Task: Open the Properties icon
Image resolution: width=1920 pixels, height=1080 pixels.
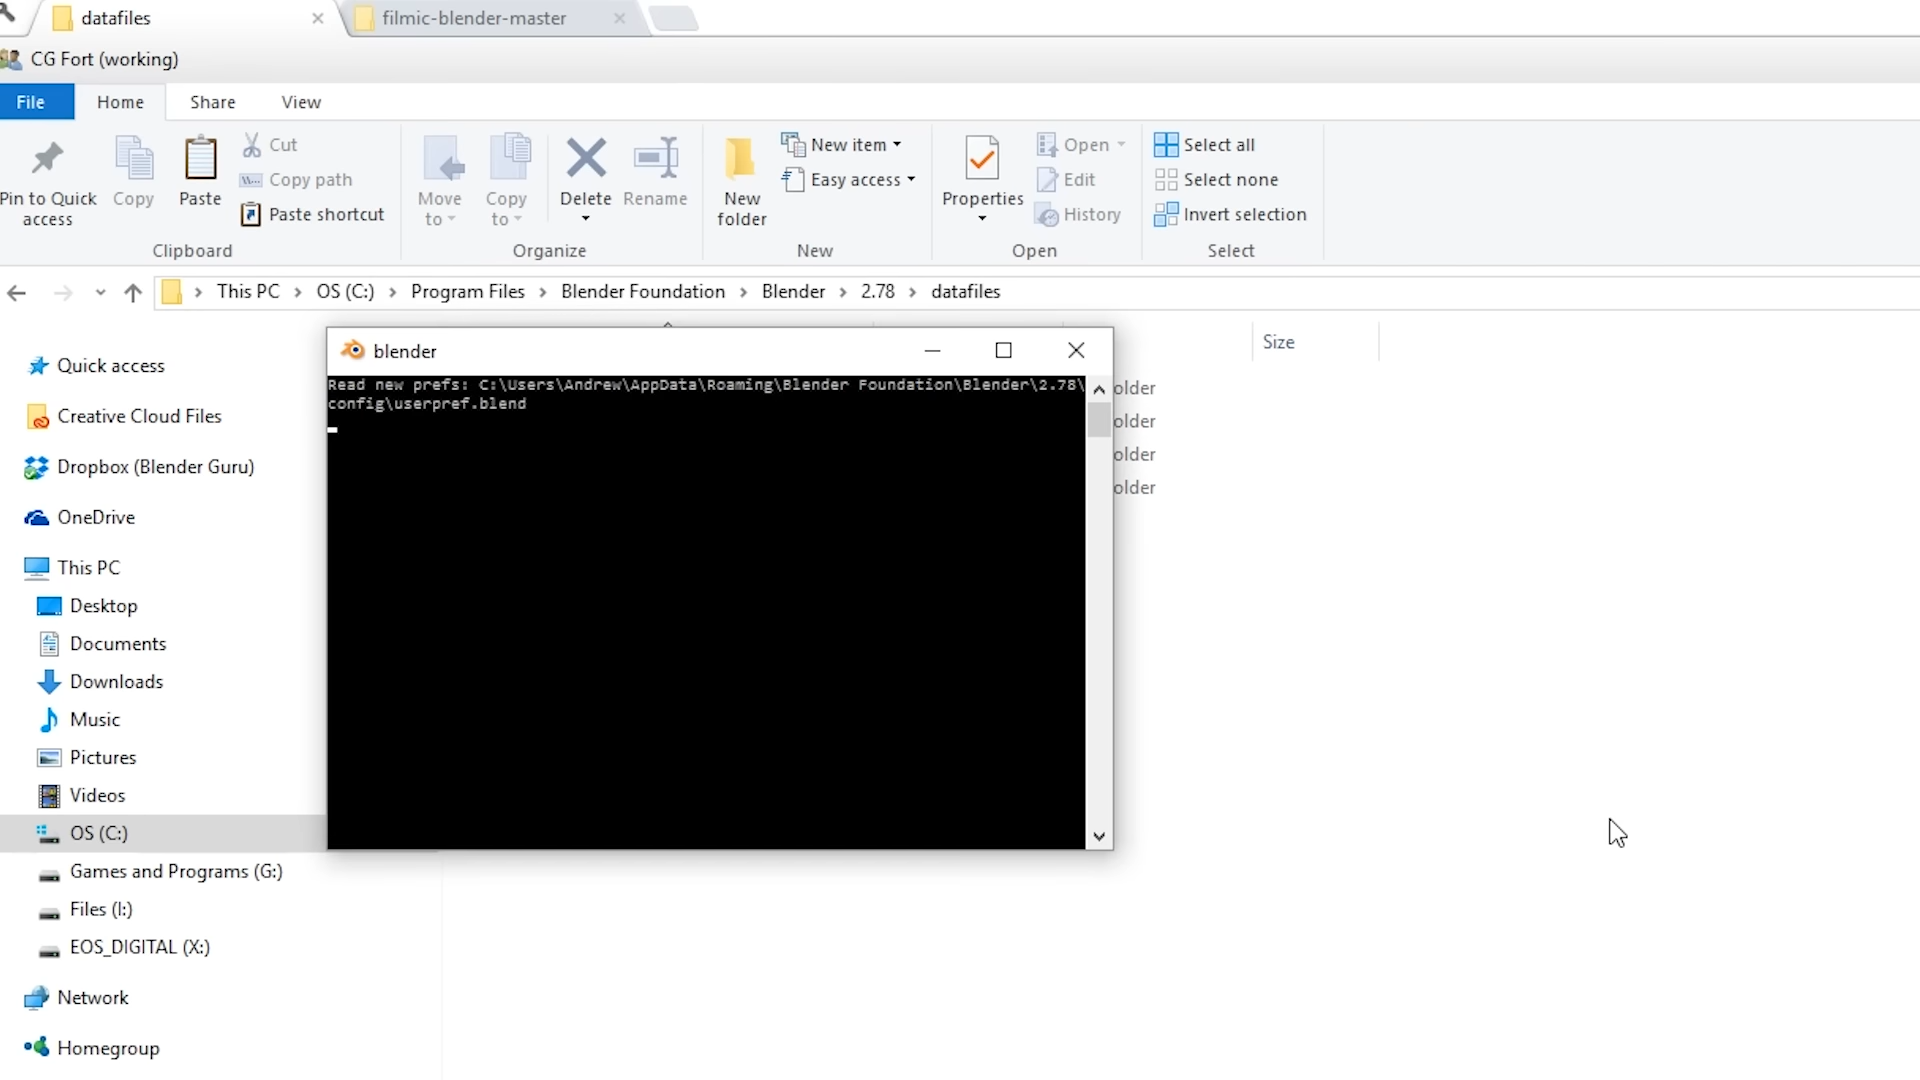Action: pyautogui.click(x=982, y=158)
